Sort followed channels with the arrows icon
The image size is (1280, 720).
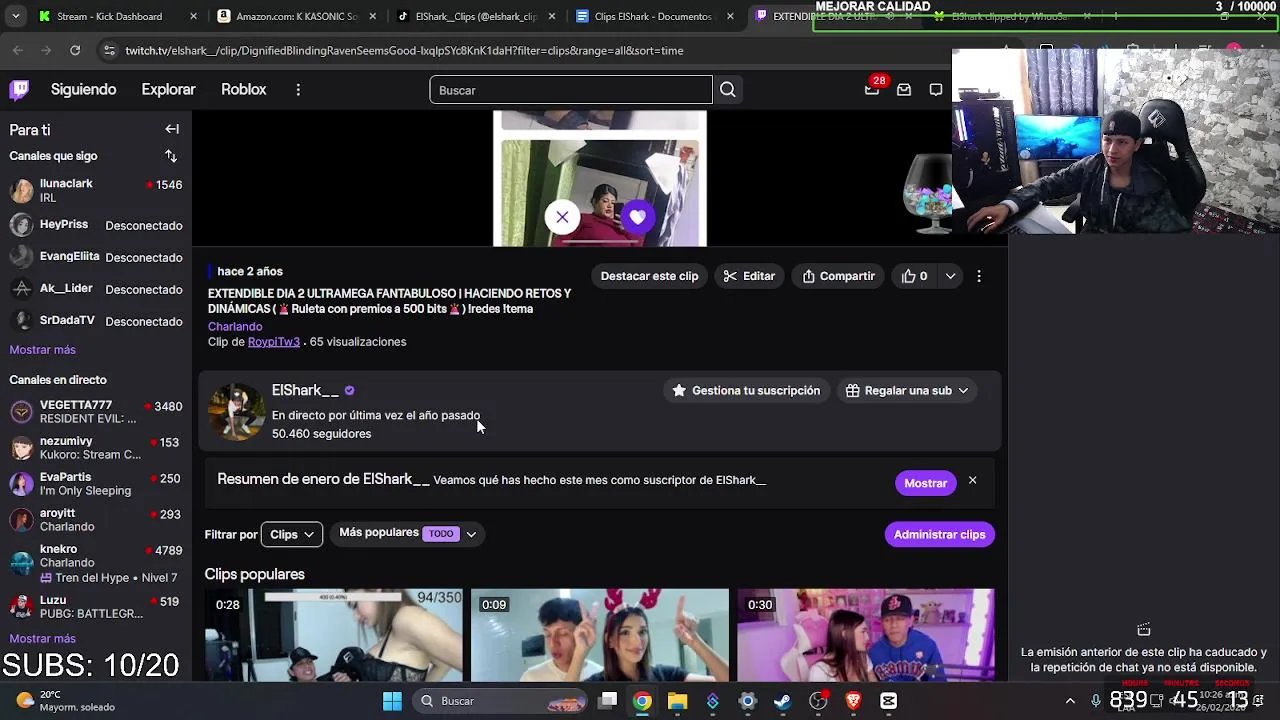(171, 156)
